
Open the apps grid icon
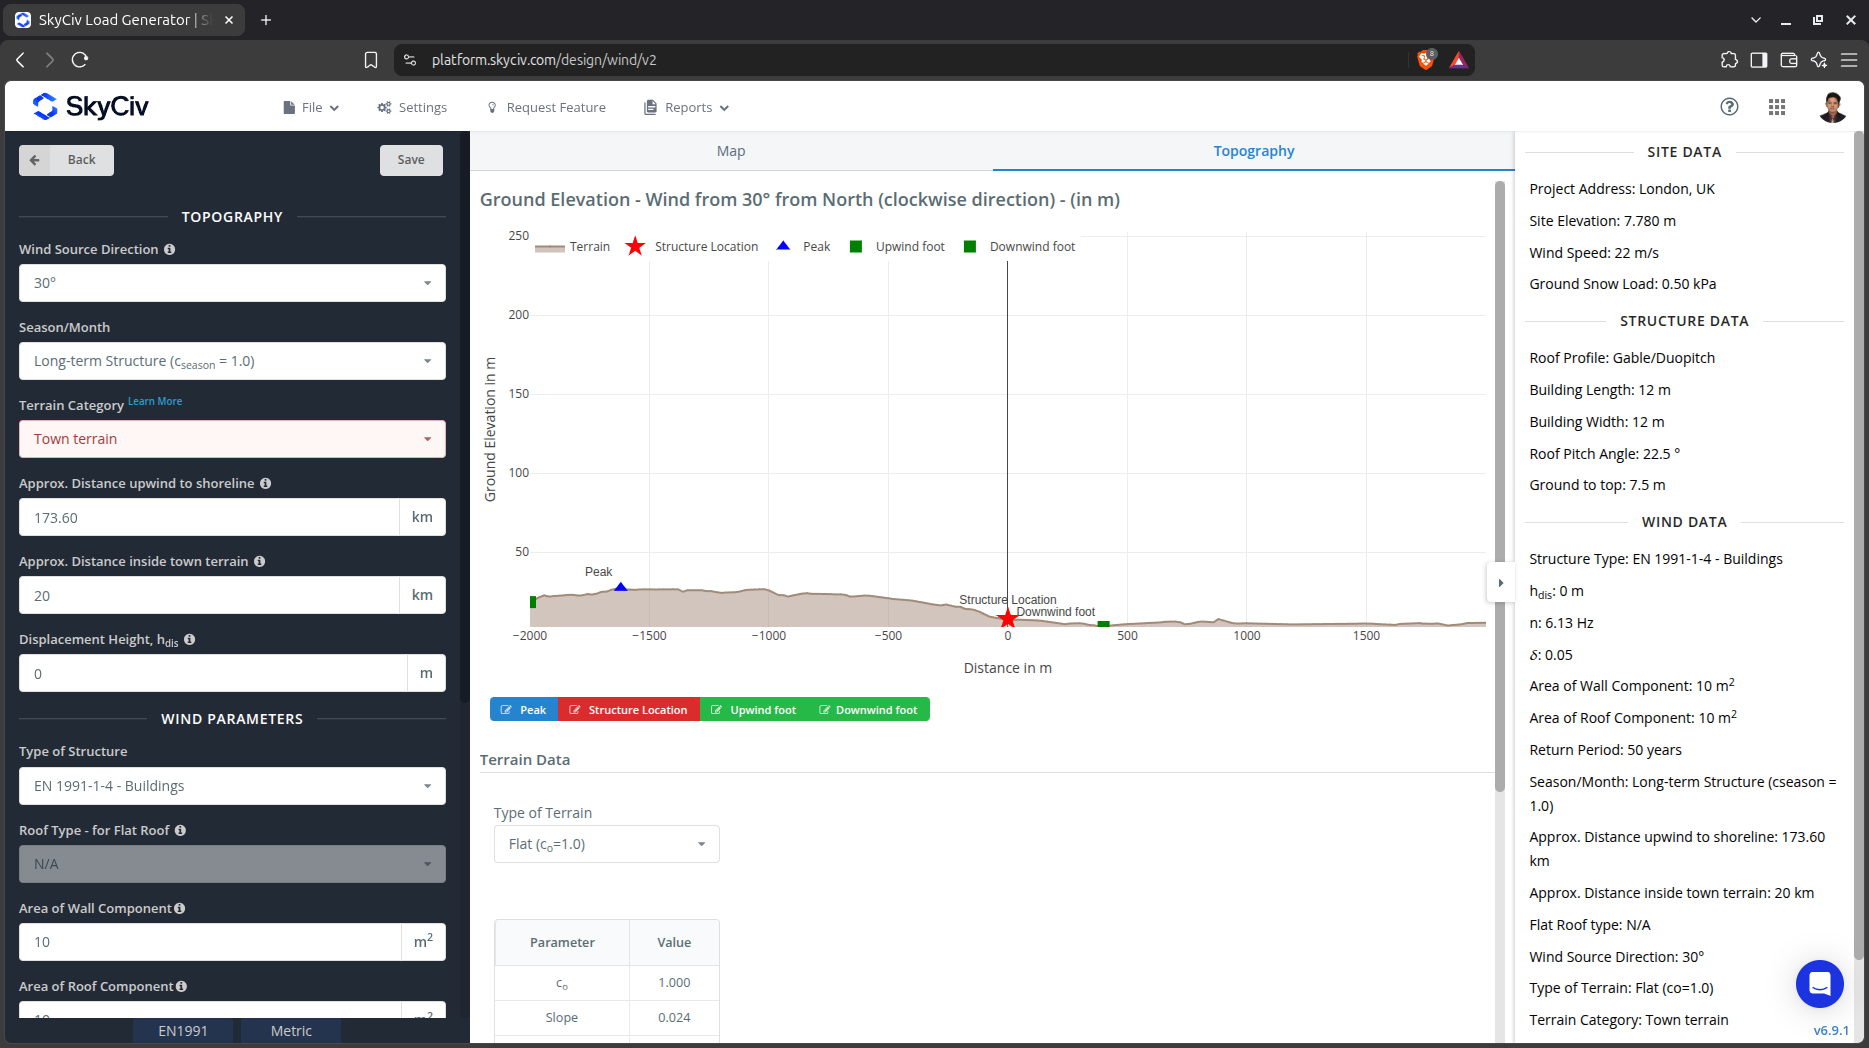[x=1777, y=107]
